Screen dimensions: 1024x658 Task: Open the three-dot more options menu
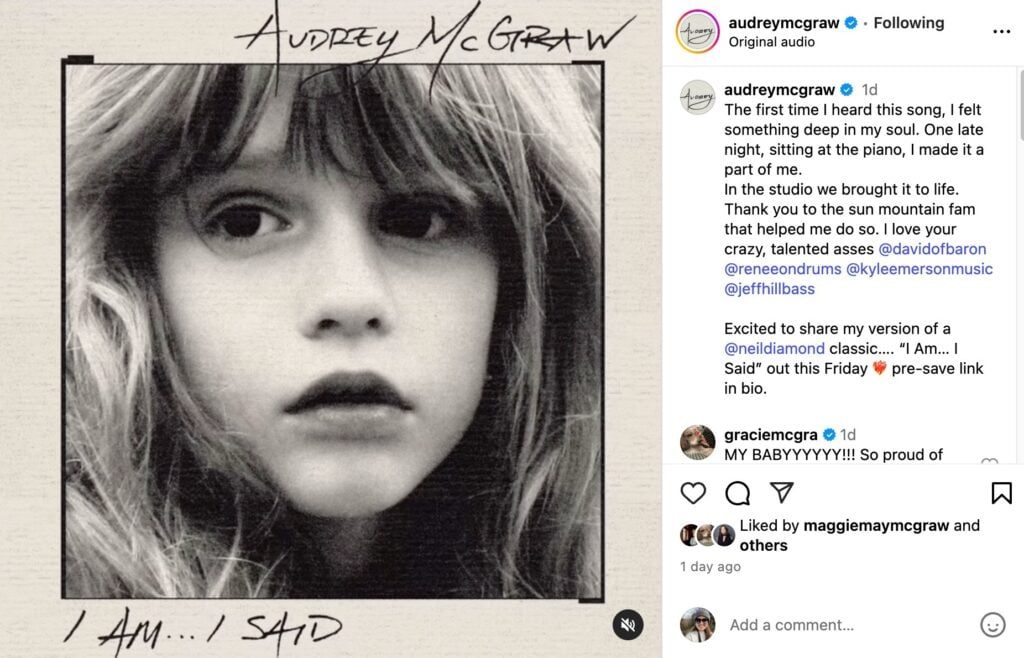[1001, 32]
